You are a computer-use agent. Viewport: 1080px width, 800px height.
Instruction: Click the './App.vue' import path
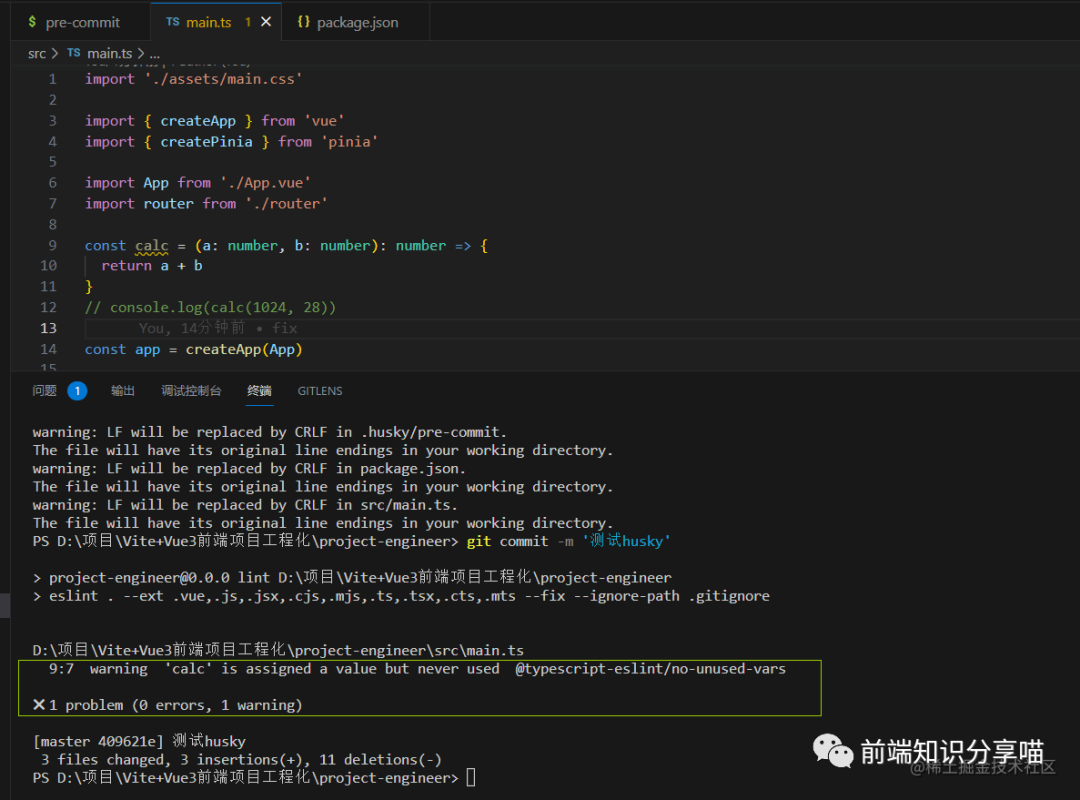tap(266, 183)
